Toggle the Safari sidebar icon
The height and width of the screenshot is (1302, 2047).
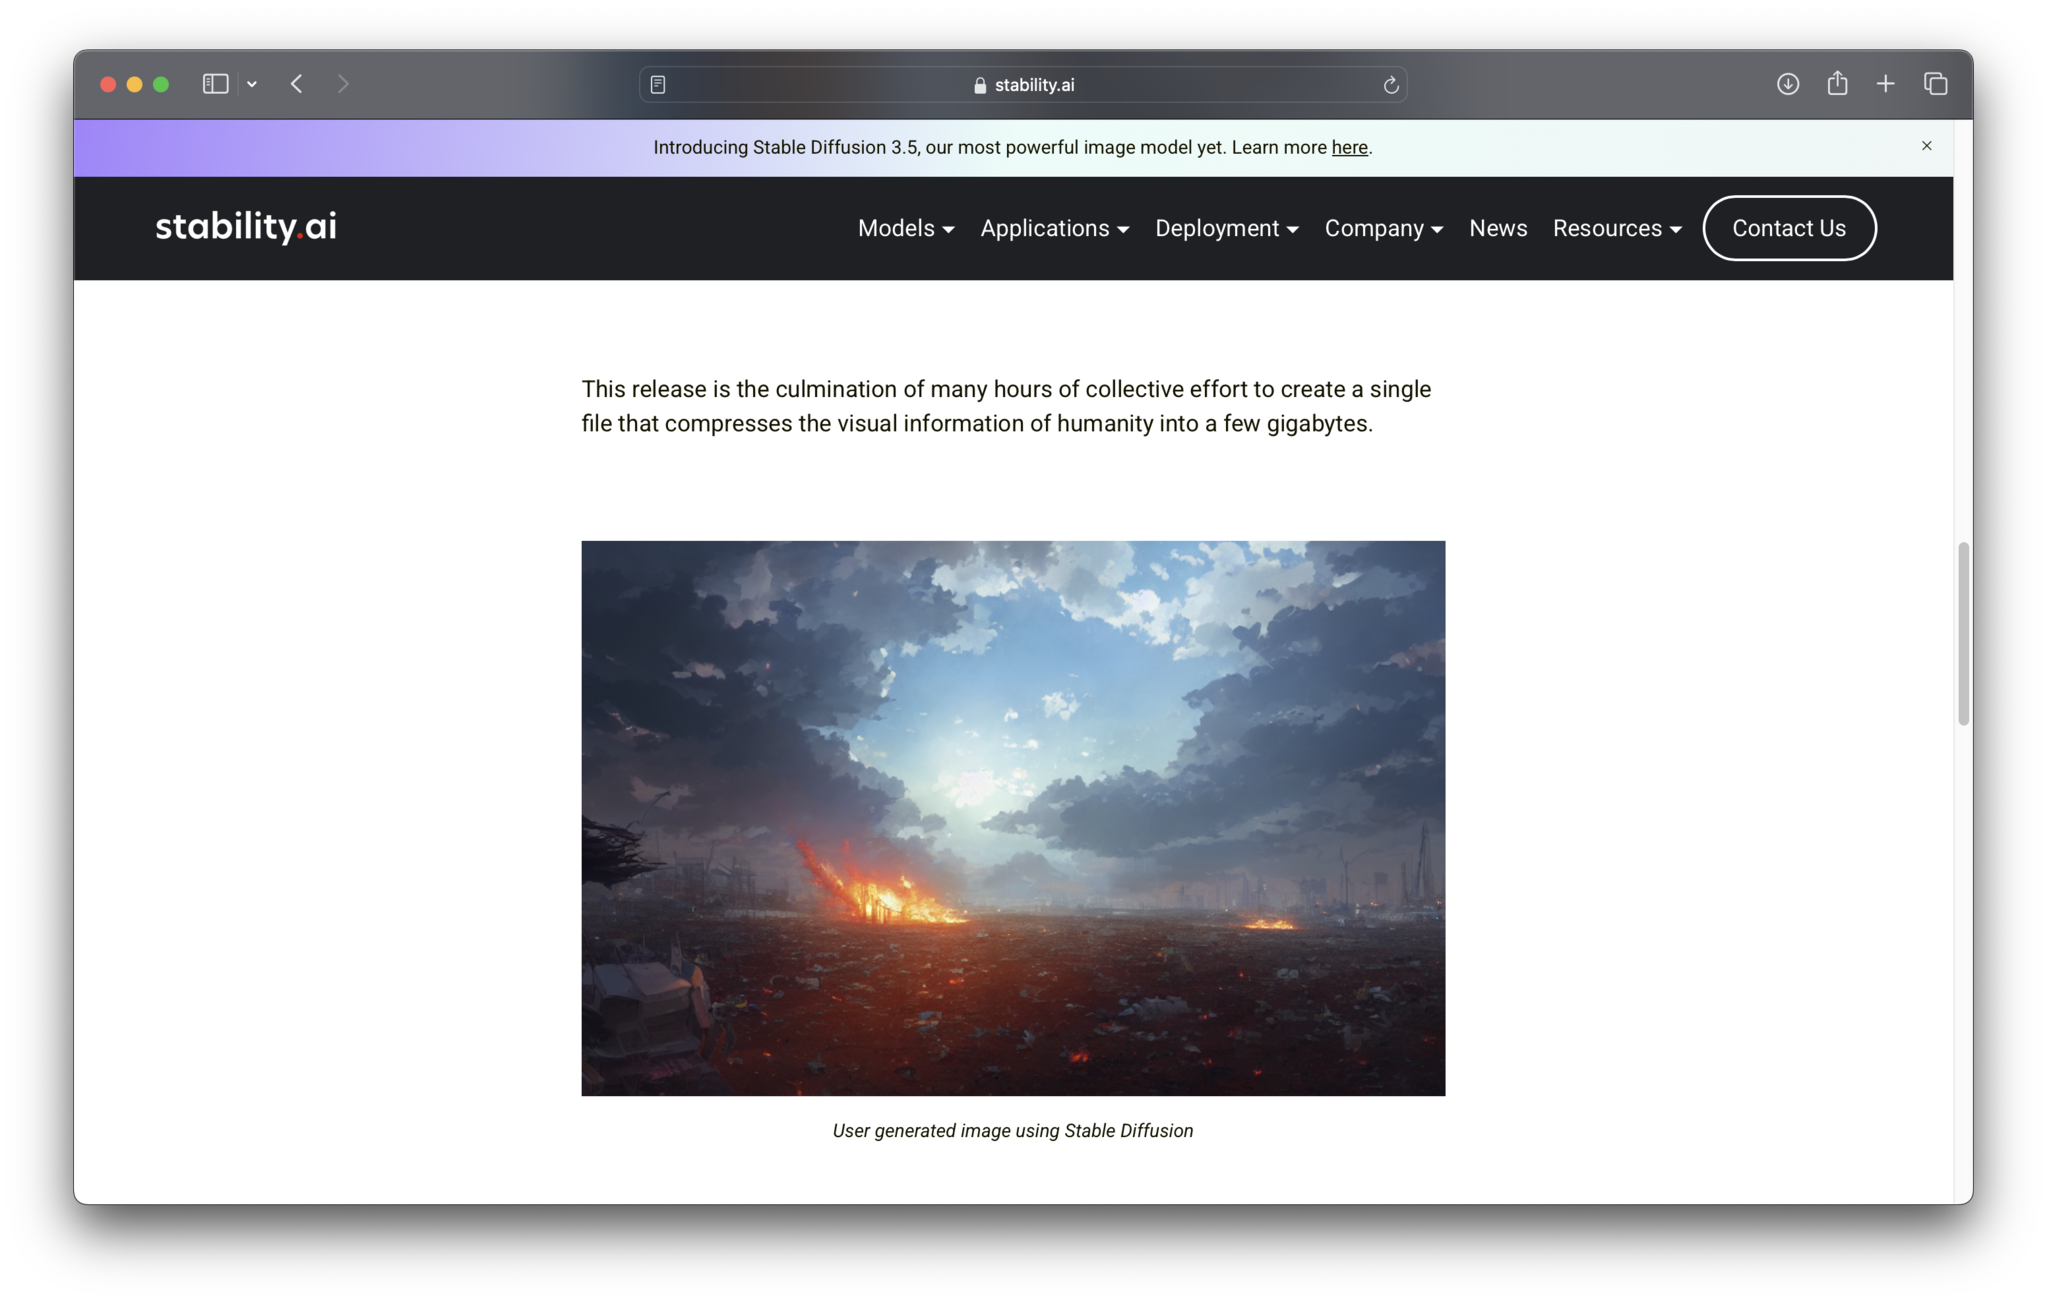pyautogui.click(x=215, y=84)
